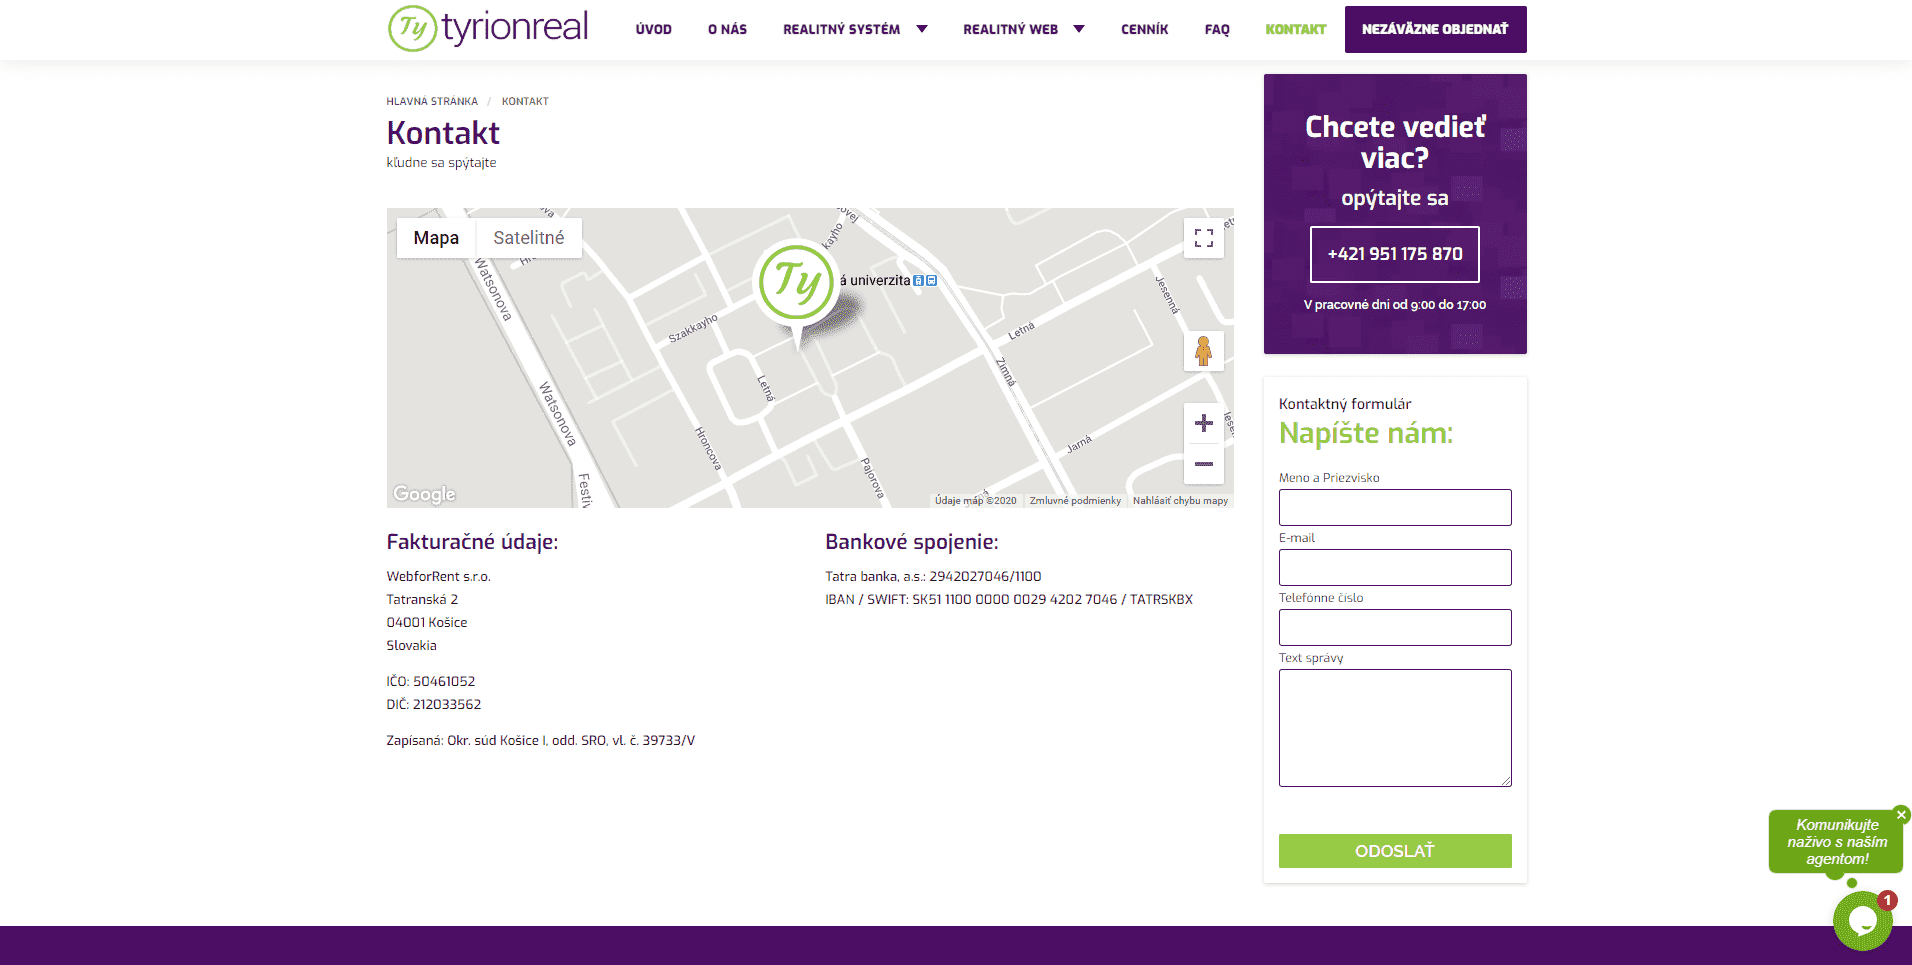Click the Bankové spojenie heading
This screenshot has width=1912, height=965.
[912, 542]
